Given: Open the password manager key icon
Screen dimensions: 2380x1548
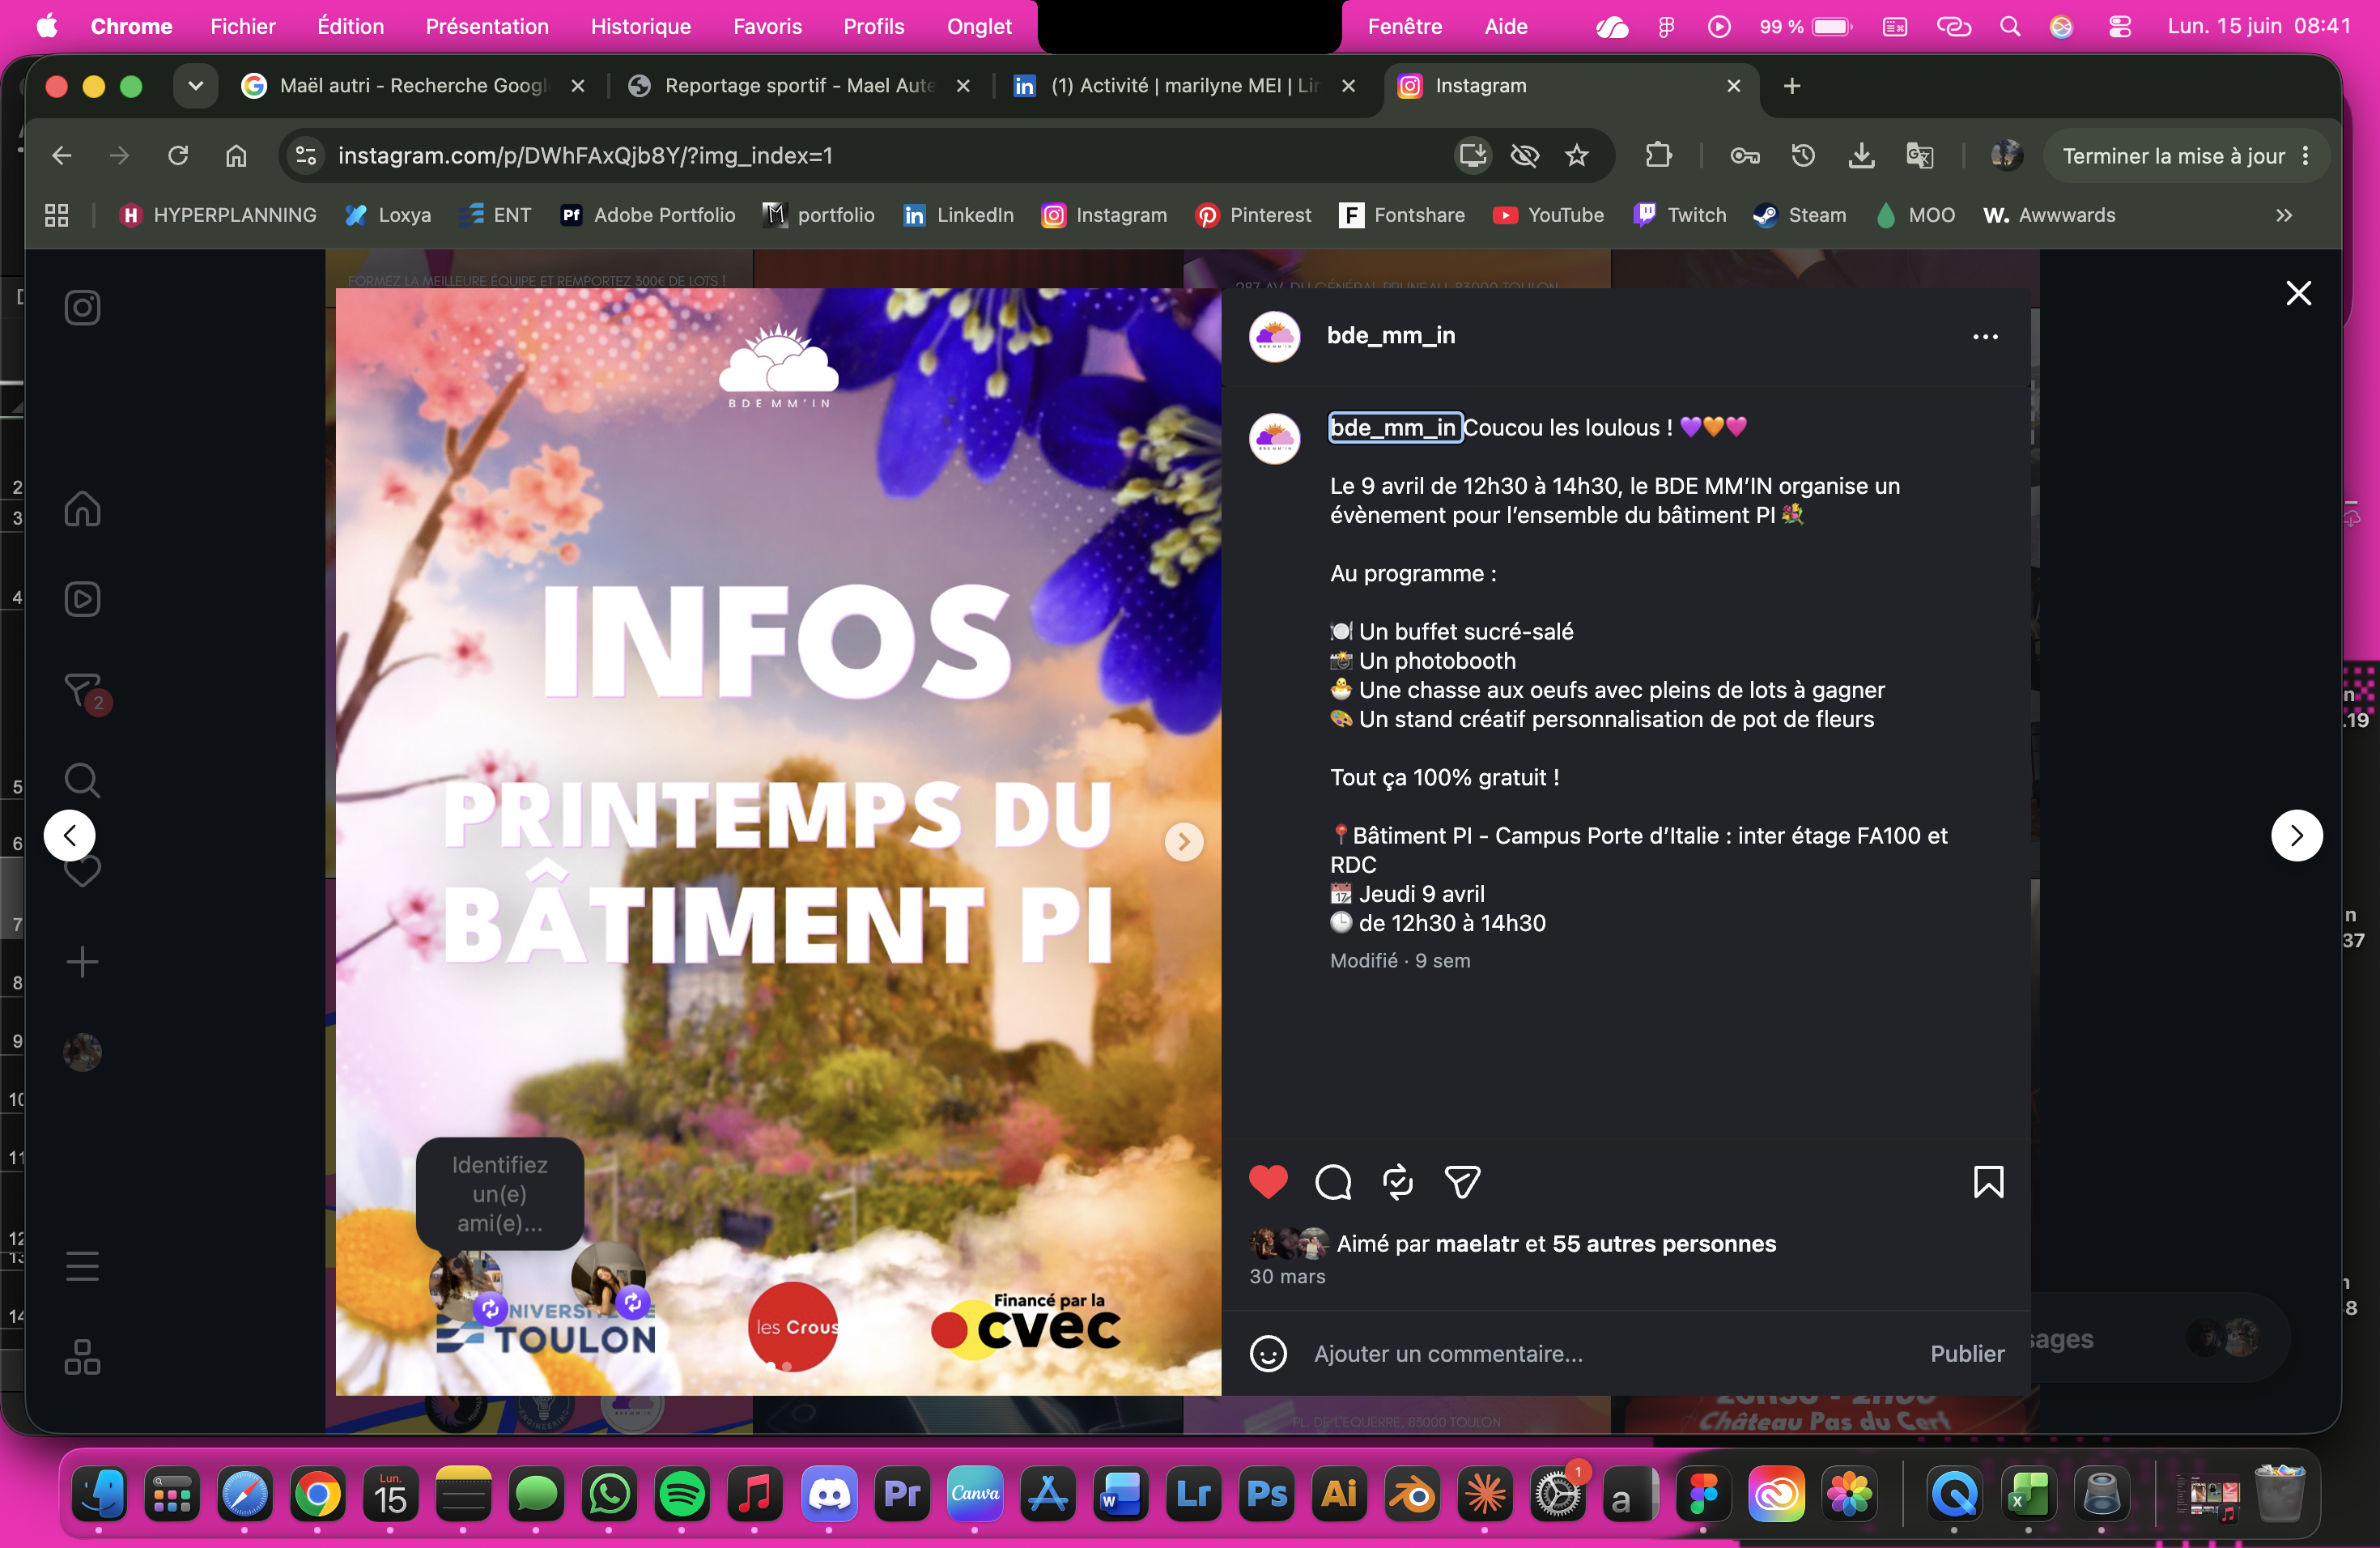Looking at the screenshot, I should 1744,155.
